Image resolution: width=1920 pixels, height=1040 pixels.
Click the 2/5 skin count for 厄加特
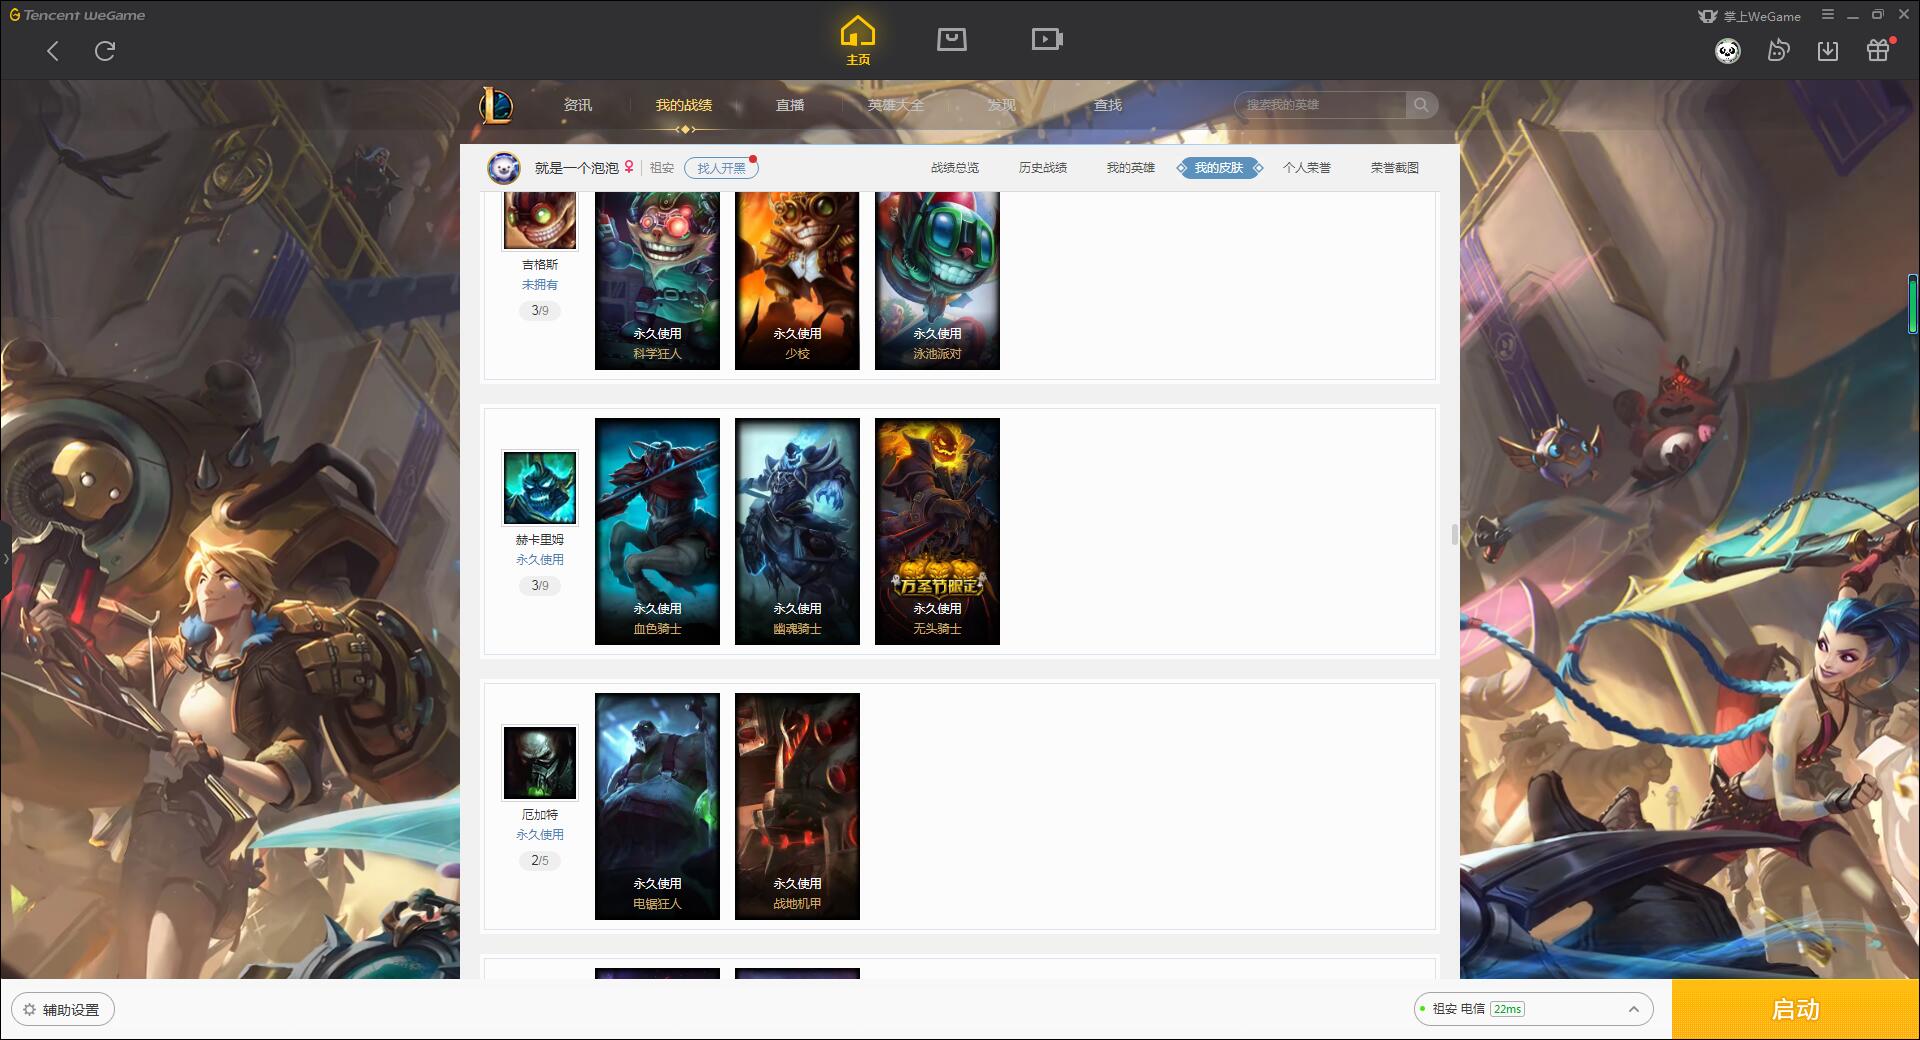pyautogui.click(x=540, y=860)
